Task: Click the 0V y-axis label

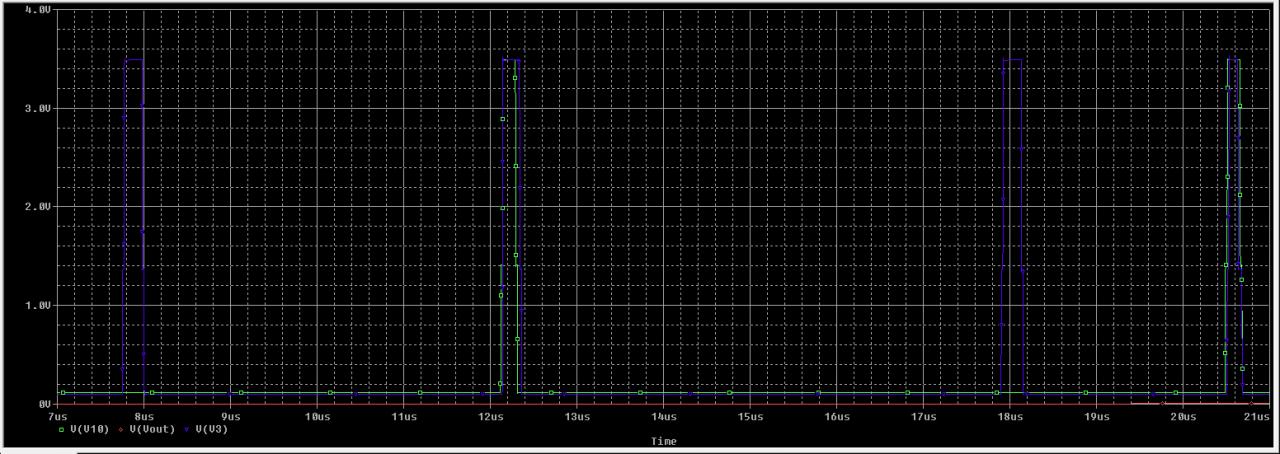Action: click(x=44, y=403)
